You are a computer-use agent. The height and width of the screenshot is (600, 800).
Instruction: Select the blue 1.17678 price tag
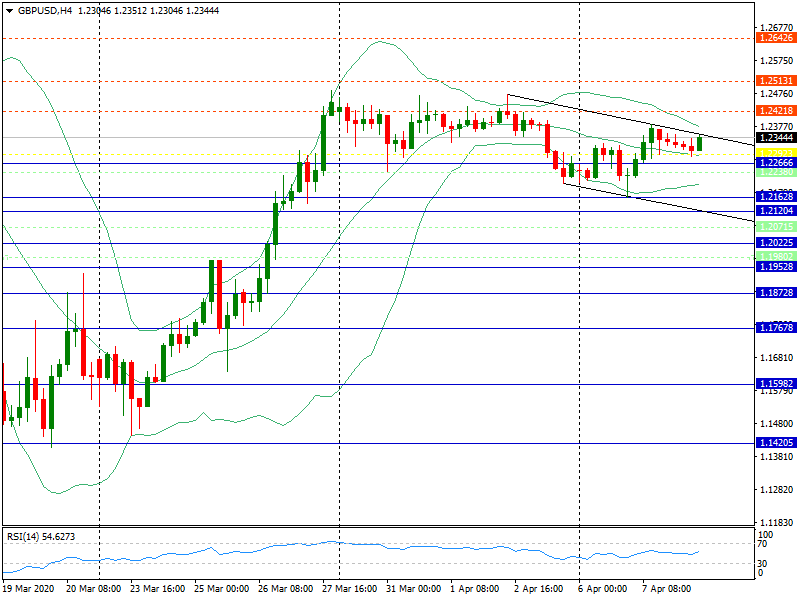tap(776, 328)
